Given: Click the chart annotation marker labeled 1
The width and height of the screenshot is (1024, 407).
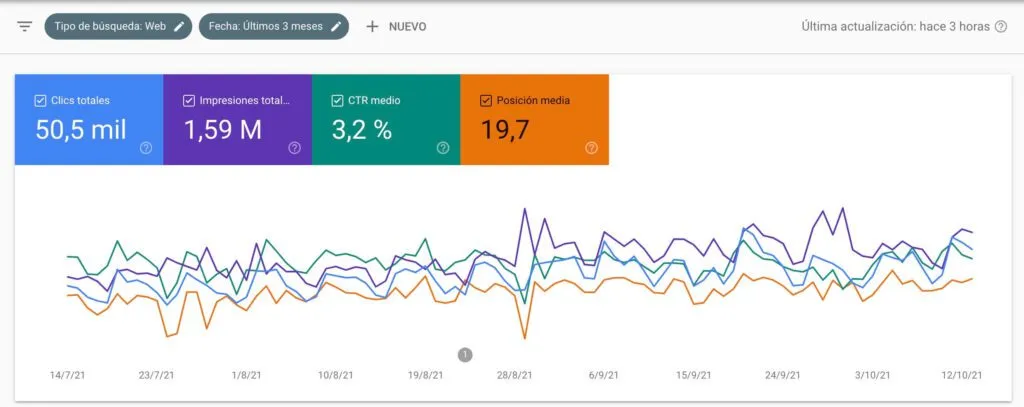Looking at the screenshot, I should [465, 355].
